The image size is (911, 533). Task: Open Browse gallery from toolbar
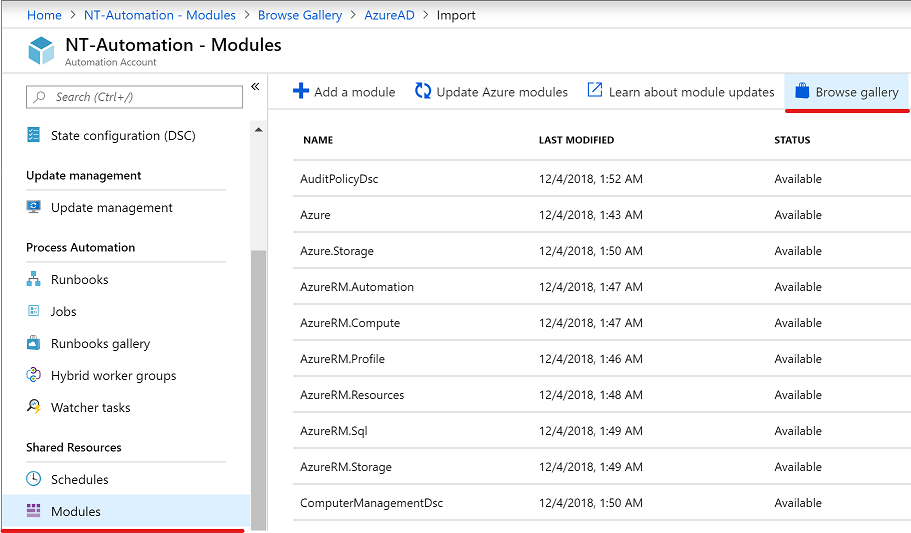click(847, 92)
